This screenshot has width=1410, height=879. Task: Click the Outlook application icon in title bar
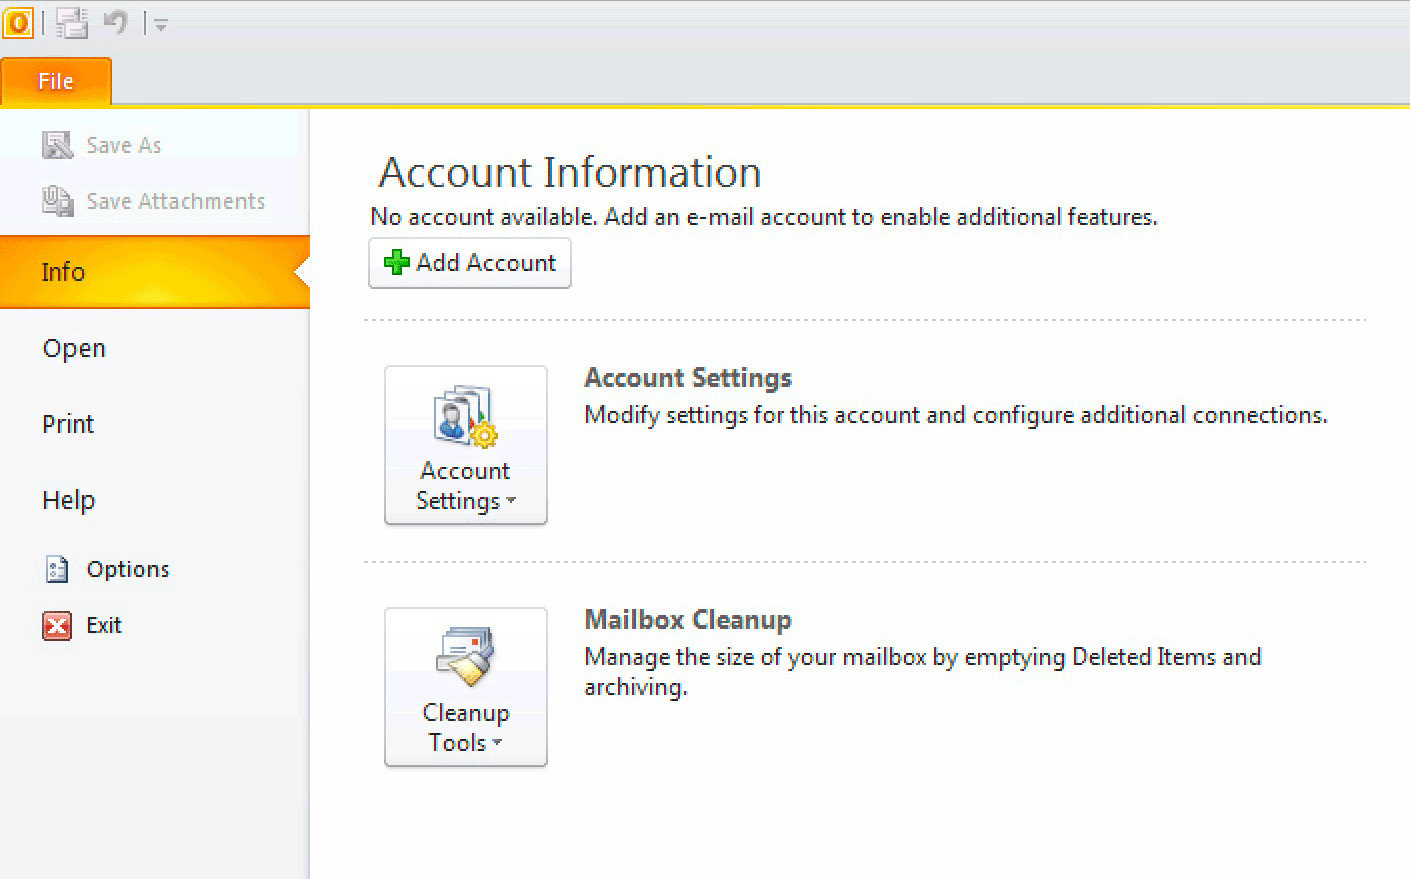point(18,22)
